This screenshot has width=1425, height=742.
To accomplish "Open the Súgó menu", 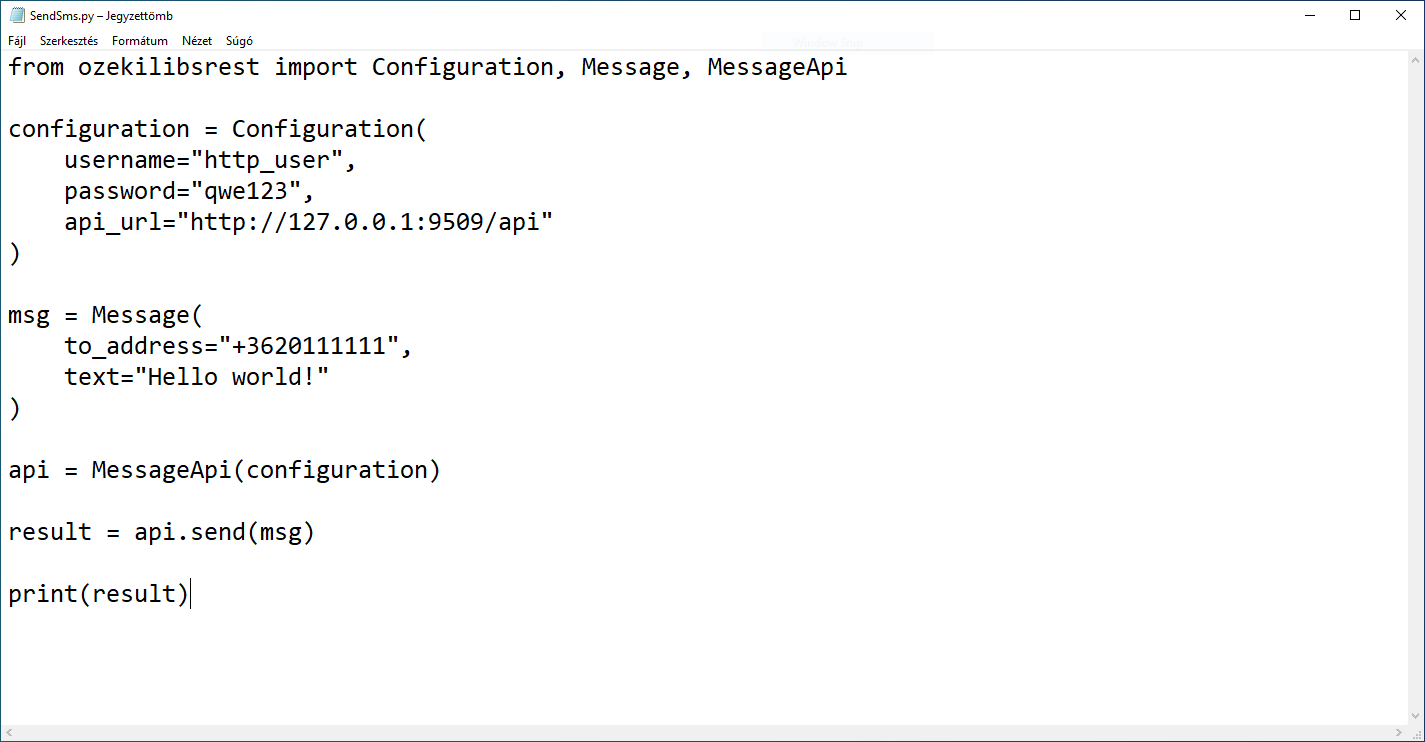I will pyautogui.click(x=239, y=41).
